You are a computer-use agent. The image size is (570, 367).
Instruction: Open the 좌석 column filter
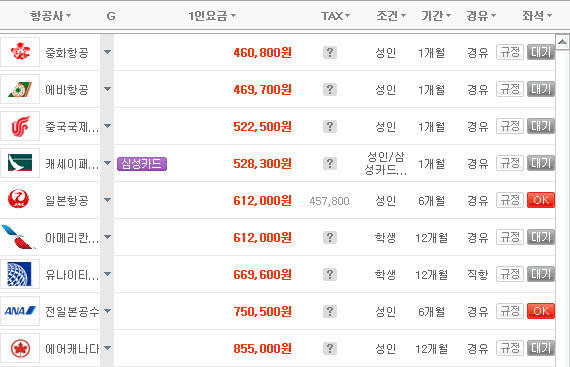click(x=537, y=16)
